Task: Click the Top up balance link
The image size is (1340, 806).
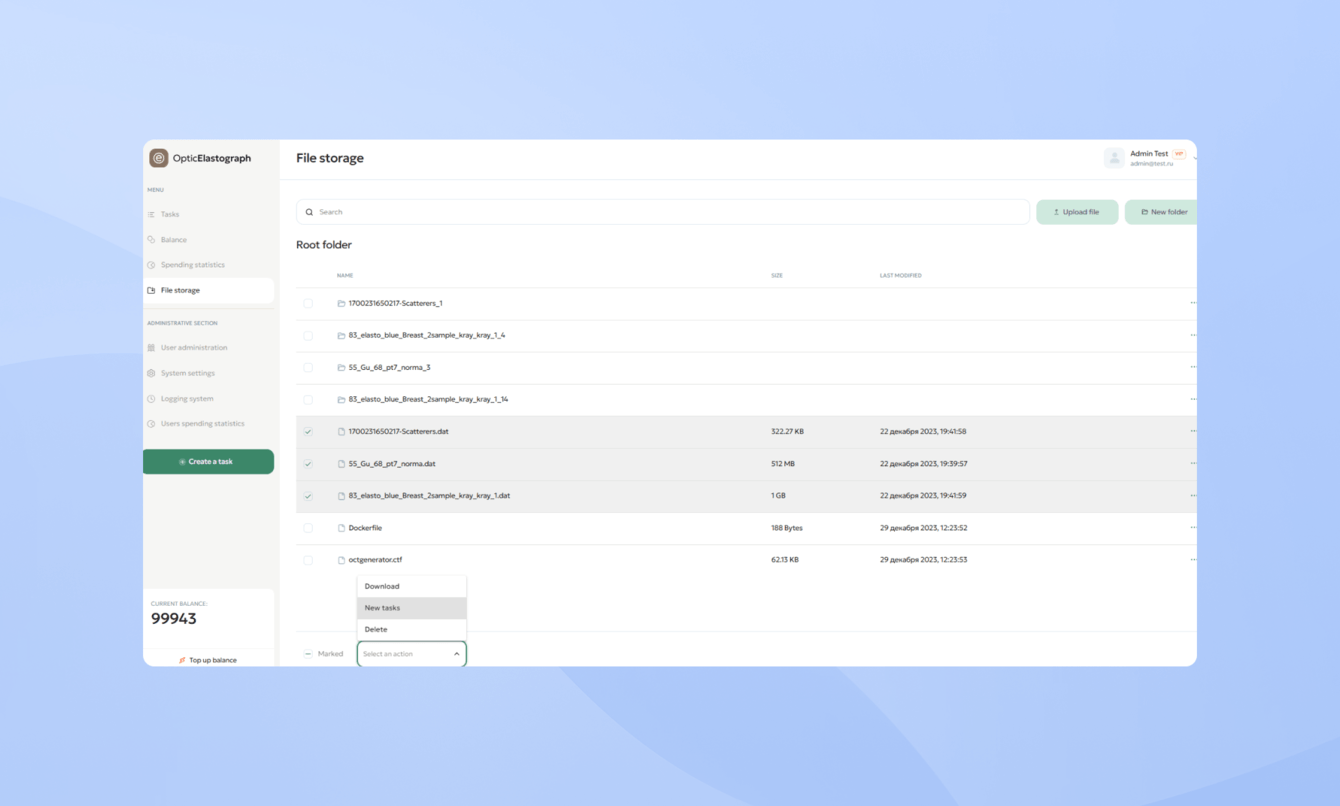Action: (x=208, y=660)
